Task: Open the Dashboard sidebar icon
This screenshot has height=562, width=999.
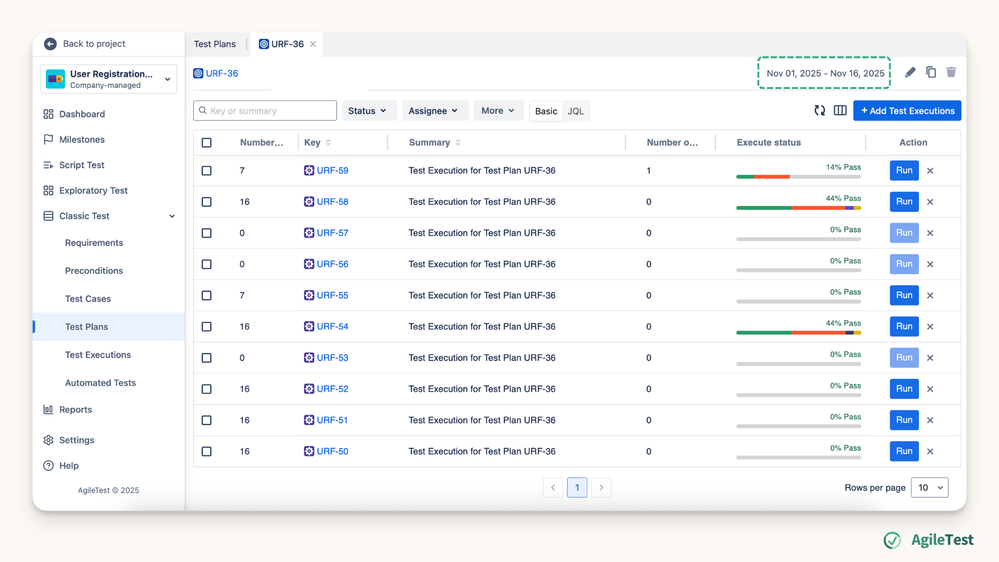Action: click(x=48, y=114)
